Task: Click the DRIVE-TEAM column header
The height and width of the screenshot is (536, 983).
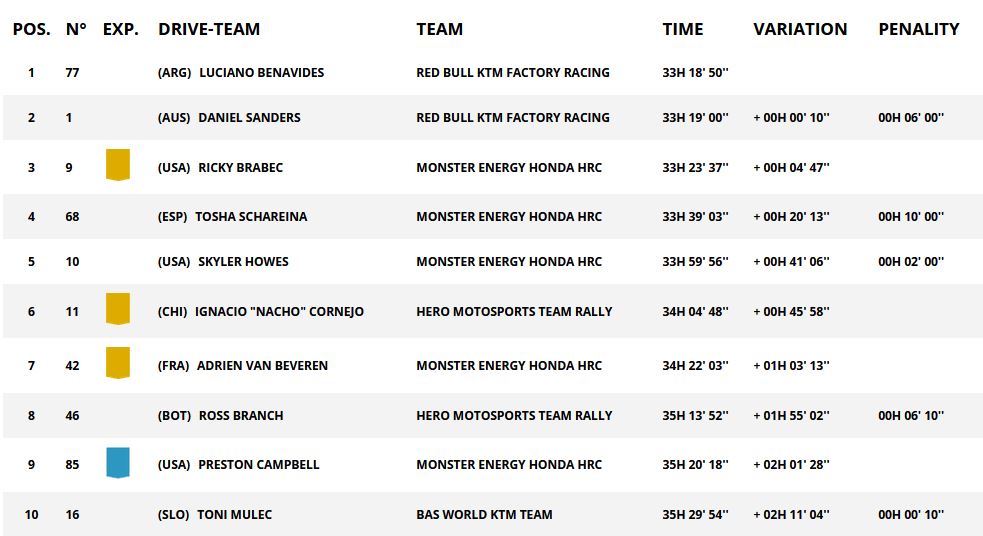Action: [x=209, y=29]
